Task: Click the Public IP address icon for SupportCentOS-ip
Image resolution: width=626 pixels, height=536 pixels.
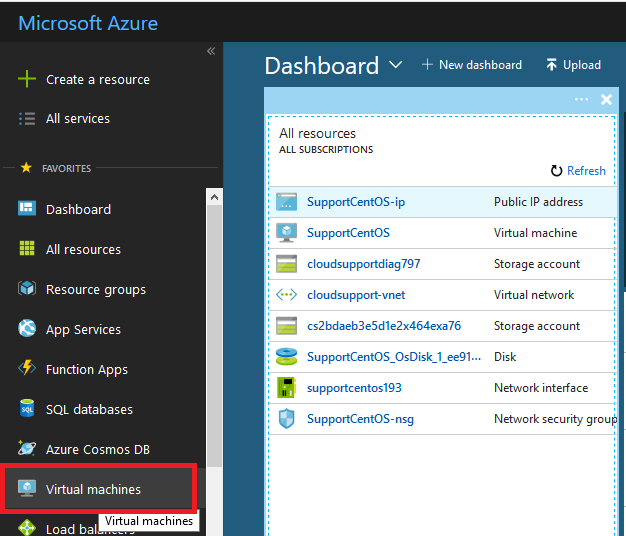Action: [286, 202]
